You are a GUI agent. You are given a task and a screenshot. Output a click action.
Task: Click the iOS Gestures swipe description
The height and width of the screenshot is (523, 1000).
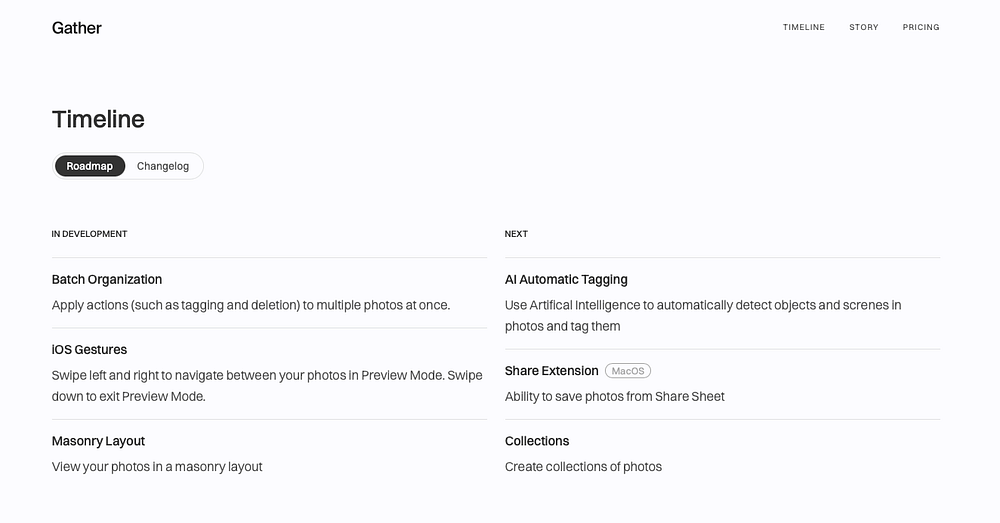pyautogui.click(x=267, y=386)
